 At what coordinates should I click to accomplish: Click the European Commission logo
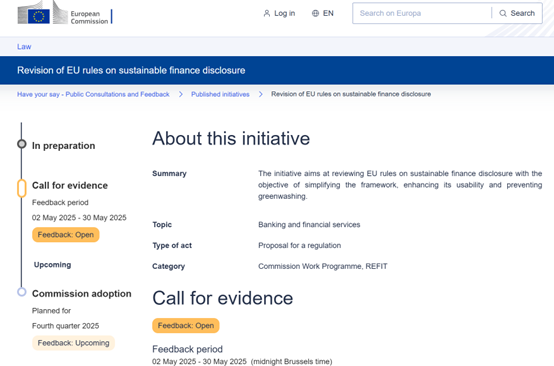pyautogui.click(x=65, y=13)
